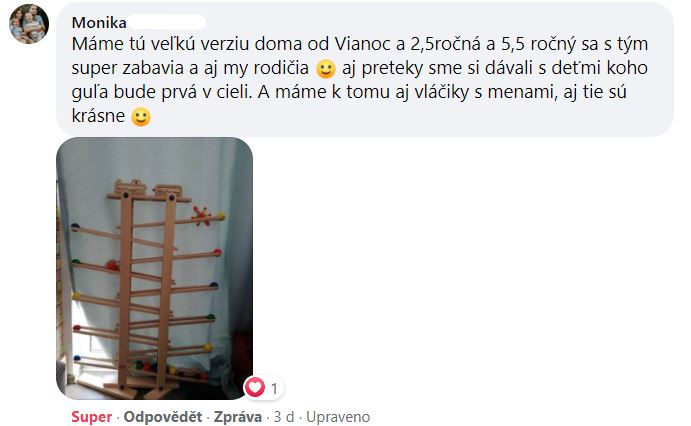691x426 pixels.
Task: Open the attached marble run photo
Action: pos(155,268)
